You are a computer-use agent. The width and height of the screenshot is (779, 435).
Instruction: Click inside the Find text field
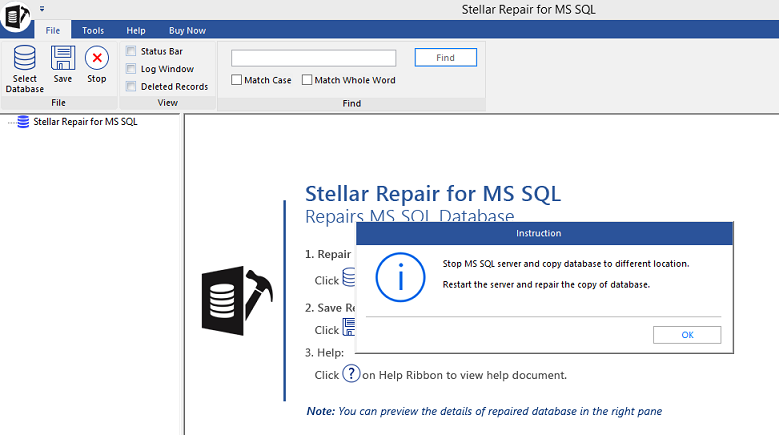coord(313,58)
